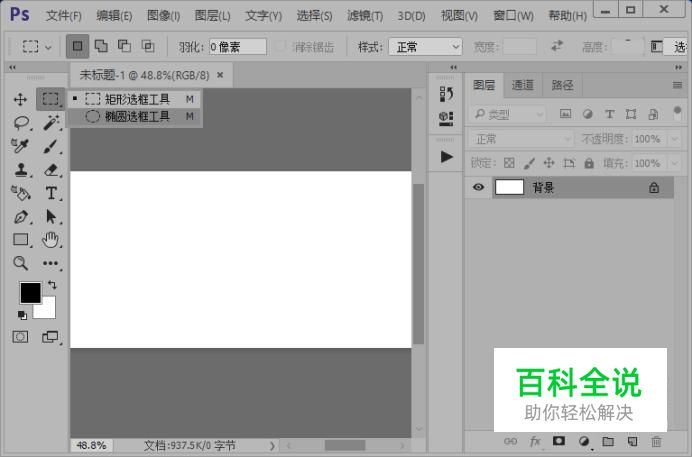
Task: Select the Pen tool
Action: (20, 217)
